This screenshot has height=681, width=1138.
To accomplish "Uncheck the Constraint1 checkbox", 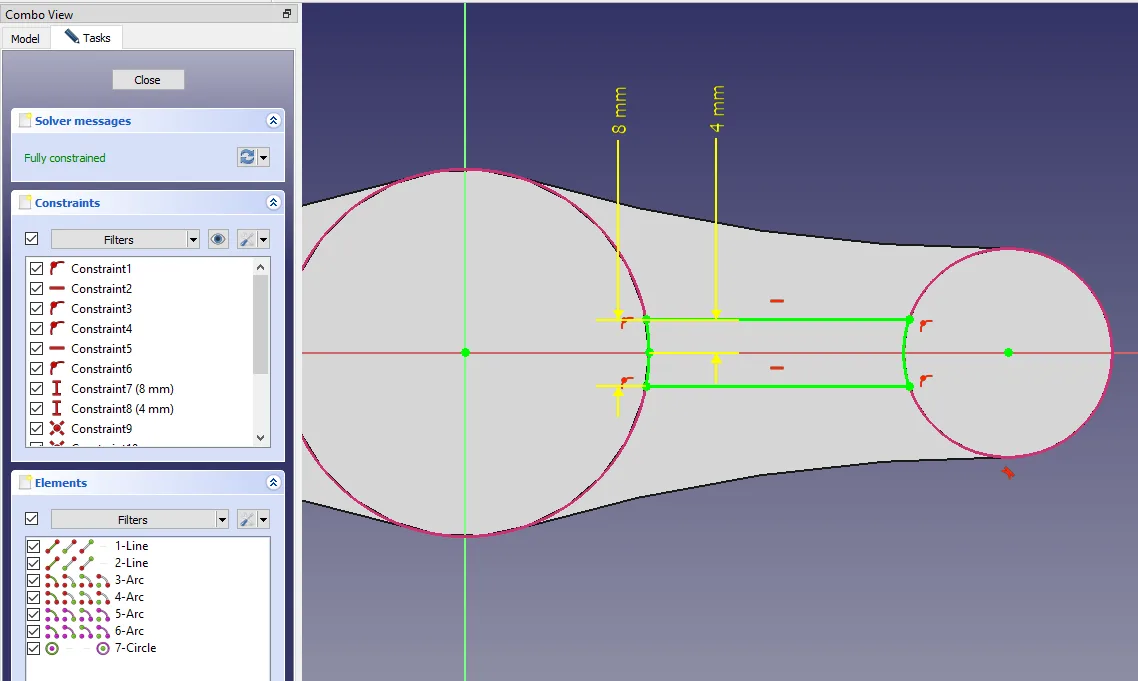I will coord(37,268).
